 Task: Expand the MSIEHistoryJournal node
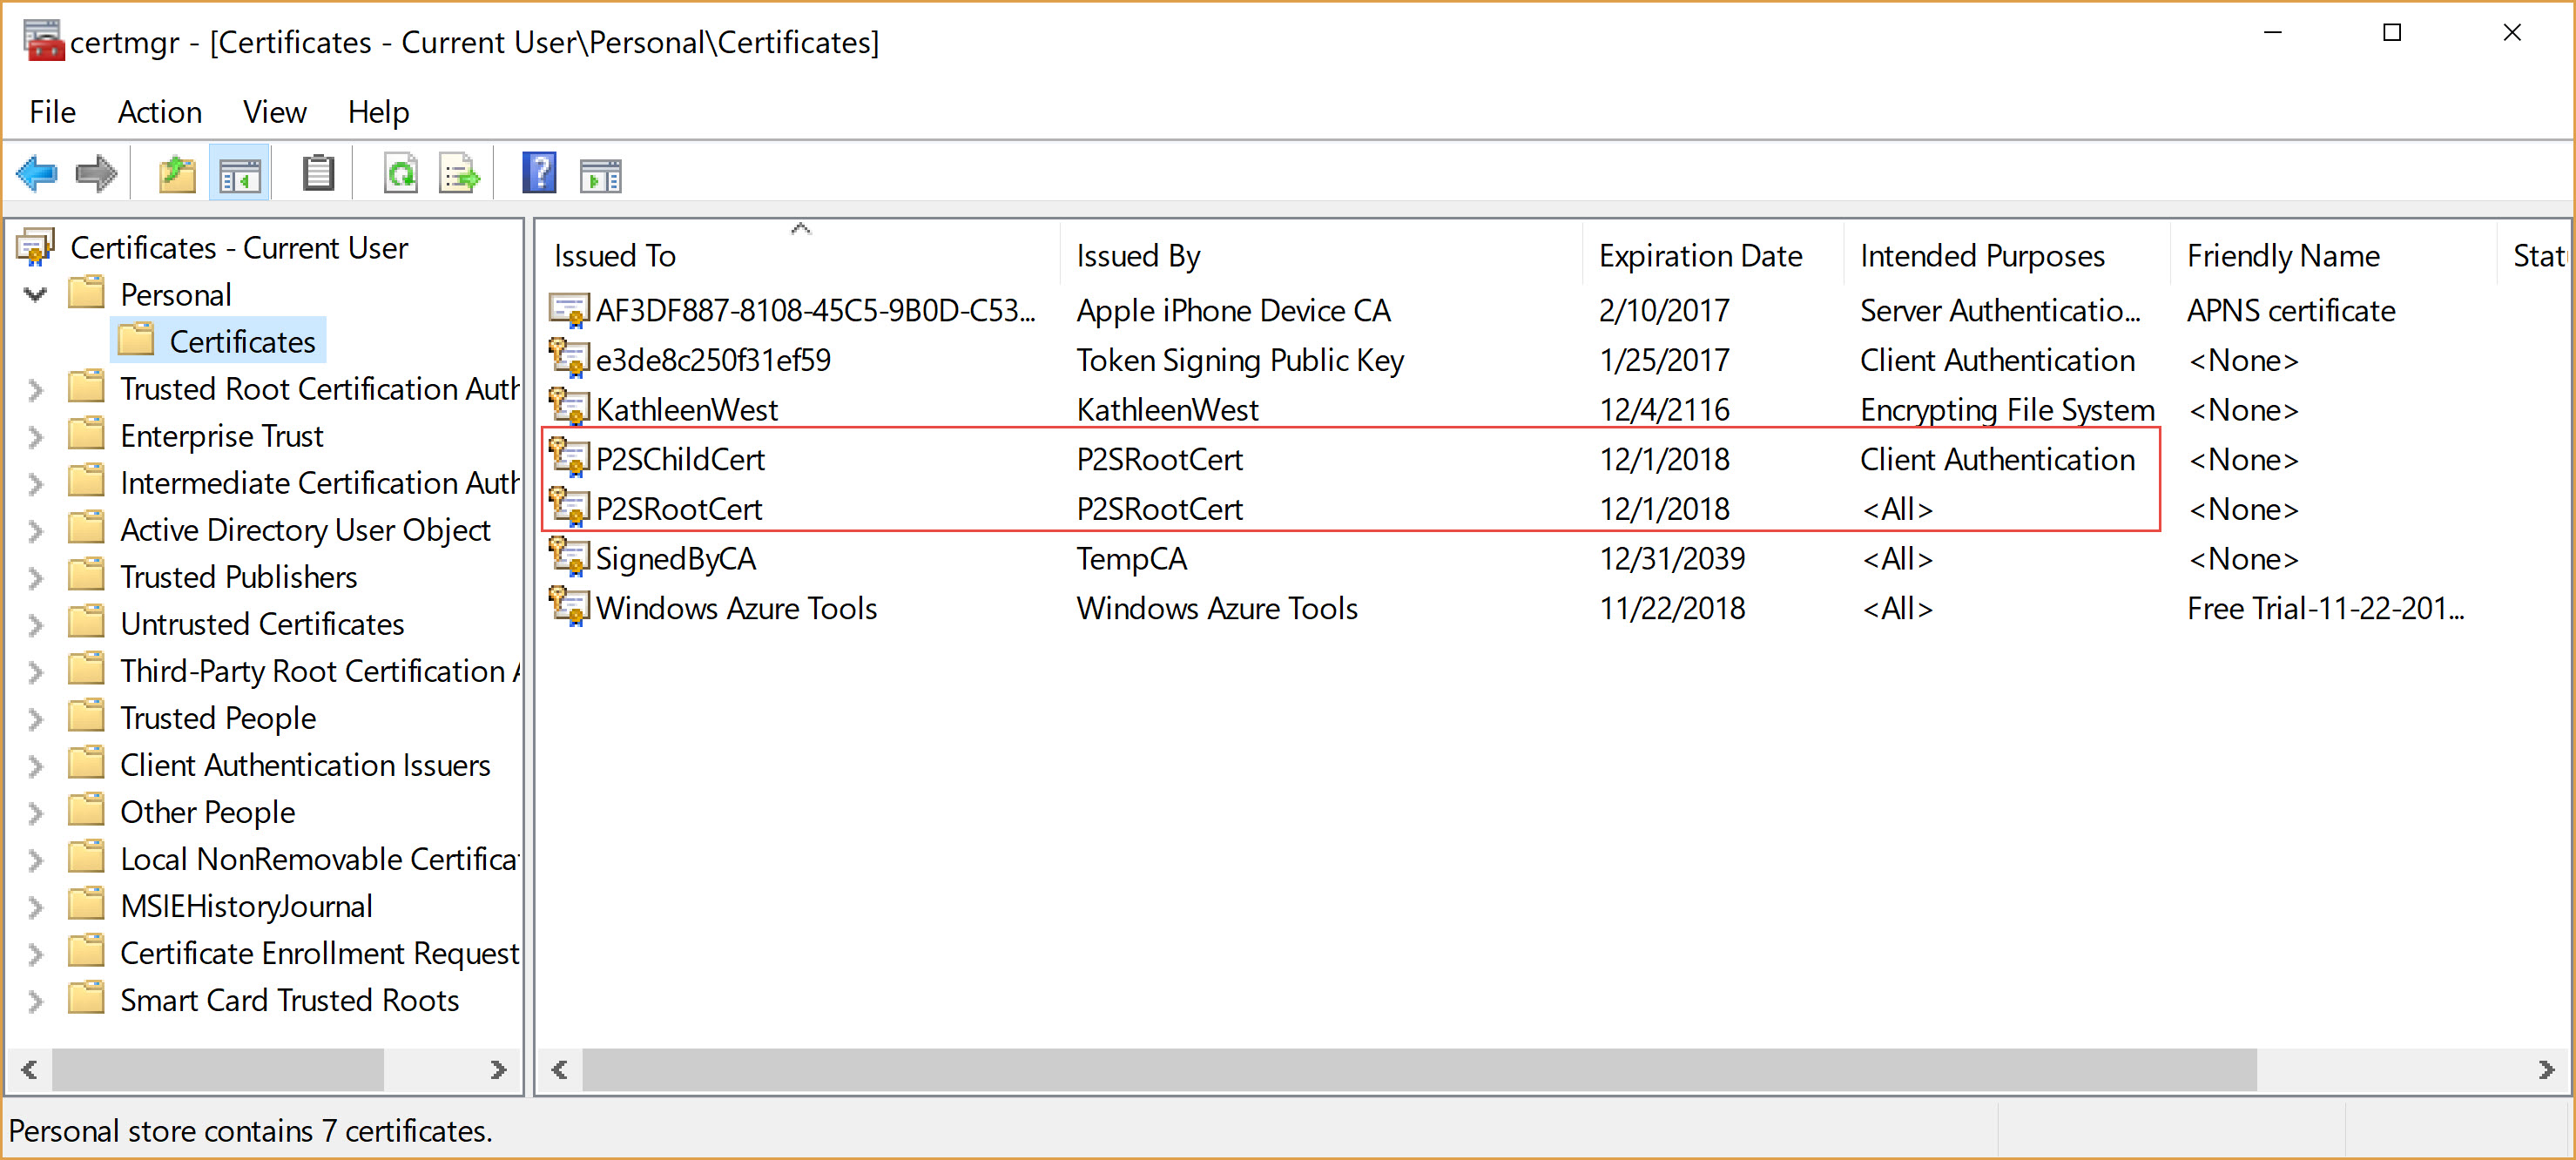(x=36, y=906)
